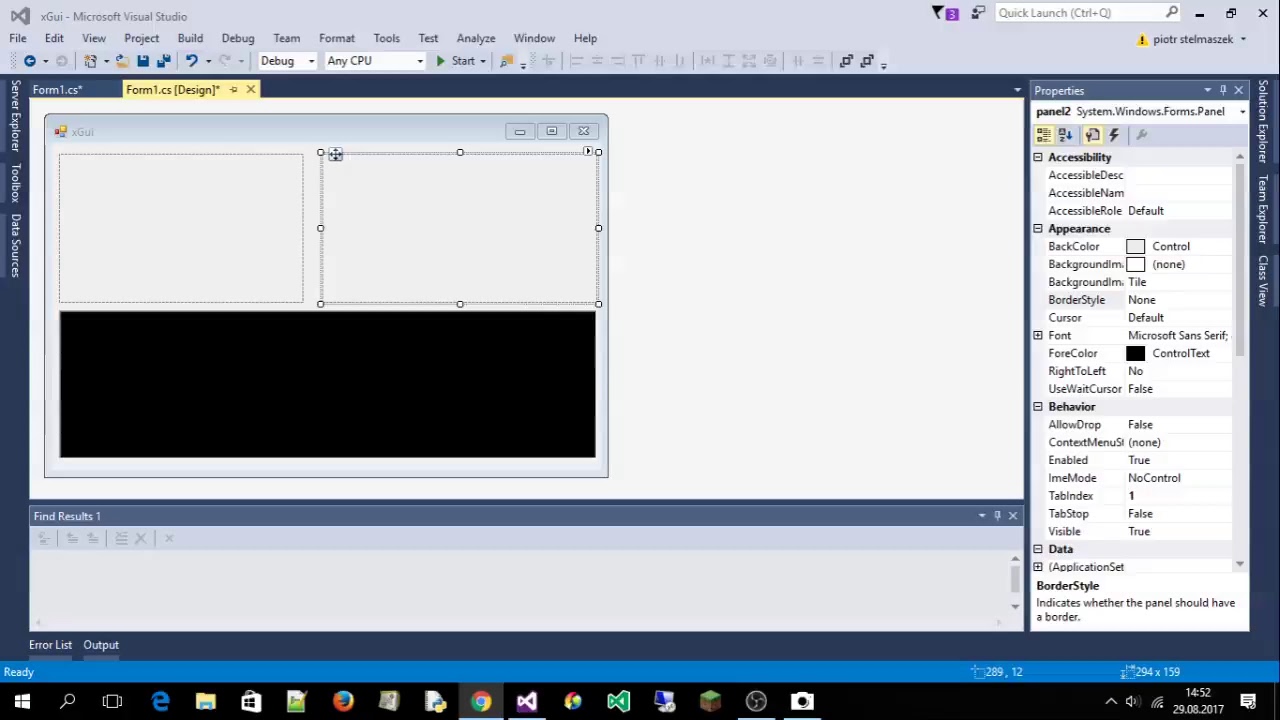
Task: Open the feedback icon beside notifications
Action: pyautogui.click(x=978, y=13)
